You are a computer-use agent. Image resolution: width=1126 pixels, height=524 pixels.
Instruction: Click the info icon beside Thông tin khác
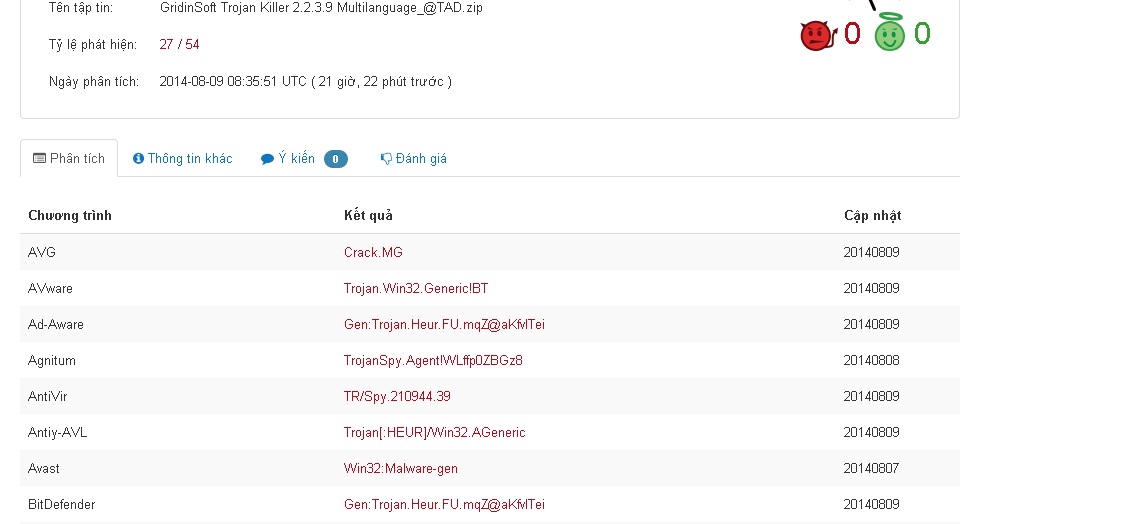[139, 159]
